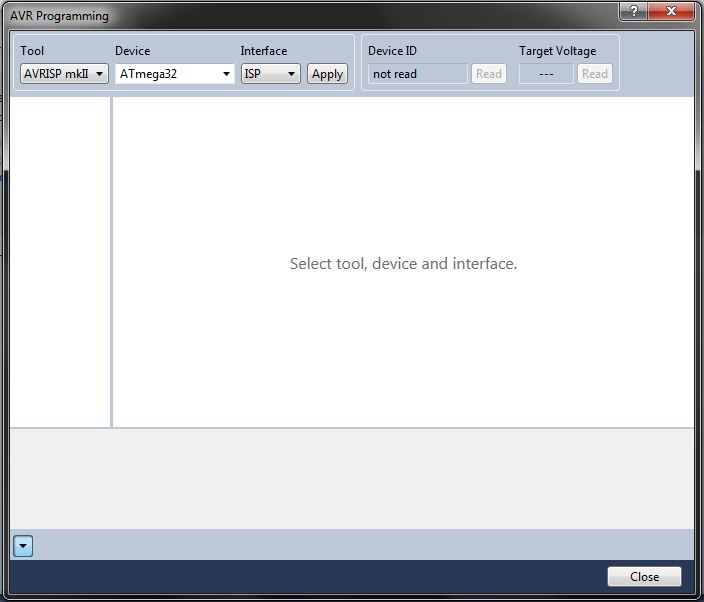Viewport: 704px width, 602px height.
Task: Click the AVR Programming title text
Action: click(59, 16)
